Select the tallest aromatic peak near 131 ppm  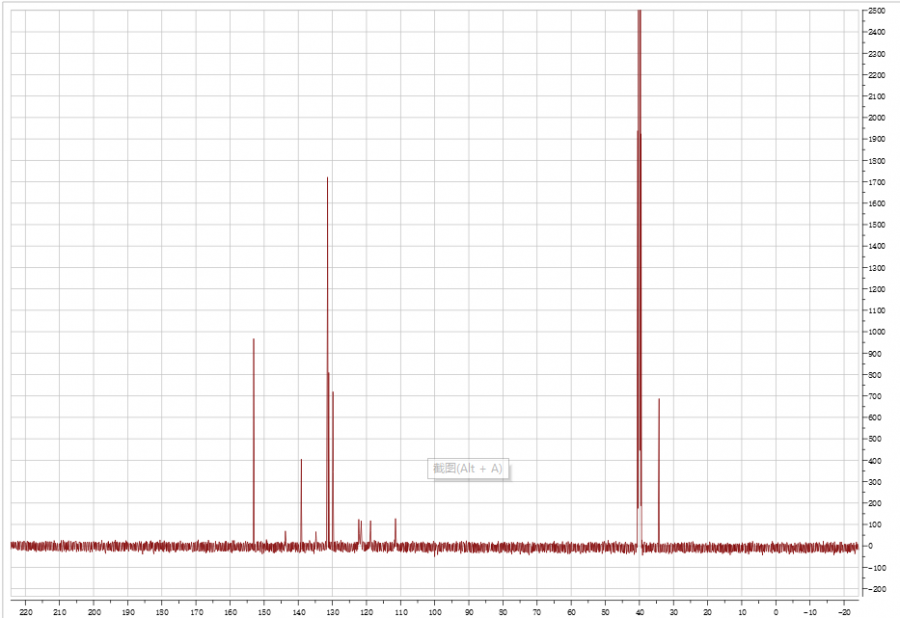[x=327, y=300]
